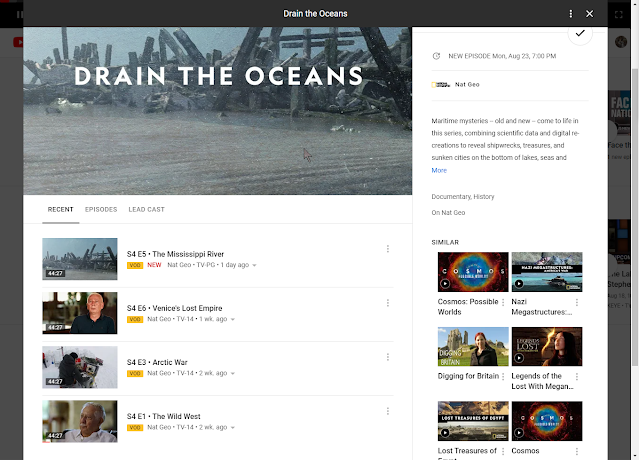Expand airing details for Venice's Lost Empire
The image size is (639, 460).
[233, 319]
